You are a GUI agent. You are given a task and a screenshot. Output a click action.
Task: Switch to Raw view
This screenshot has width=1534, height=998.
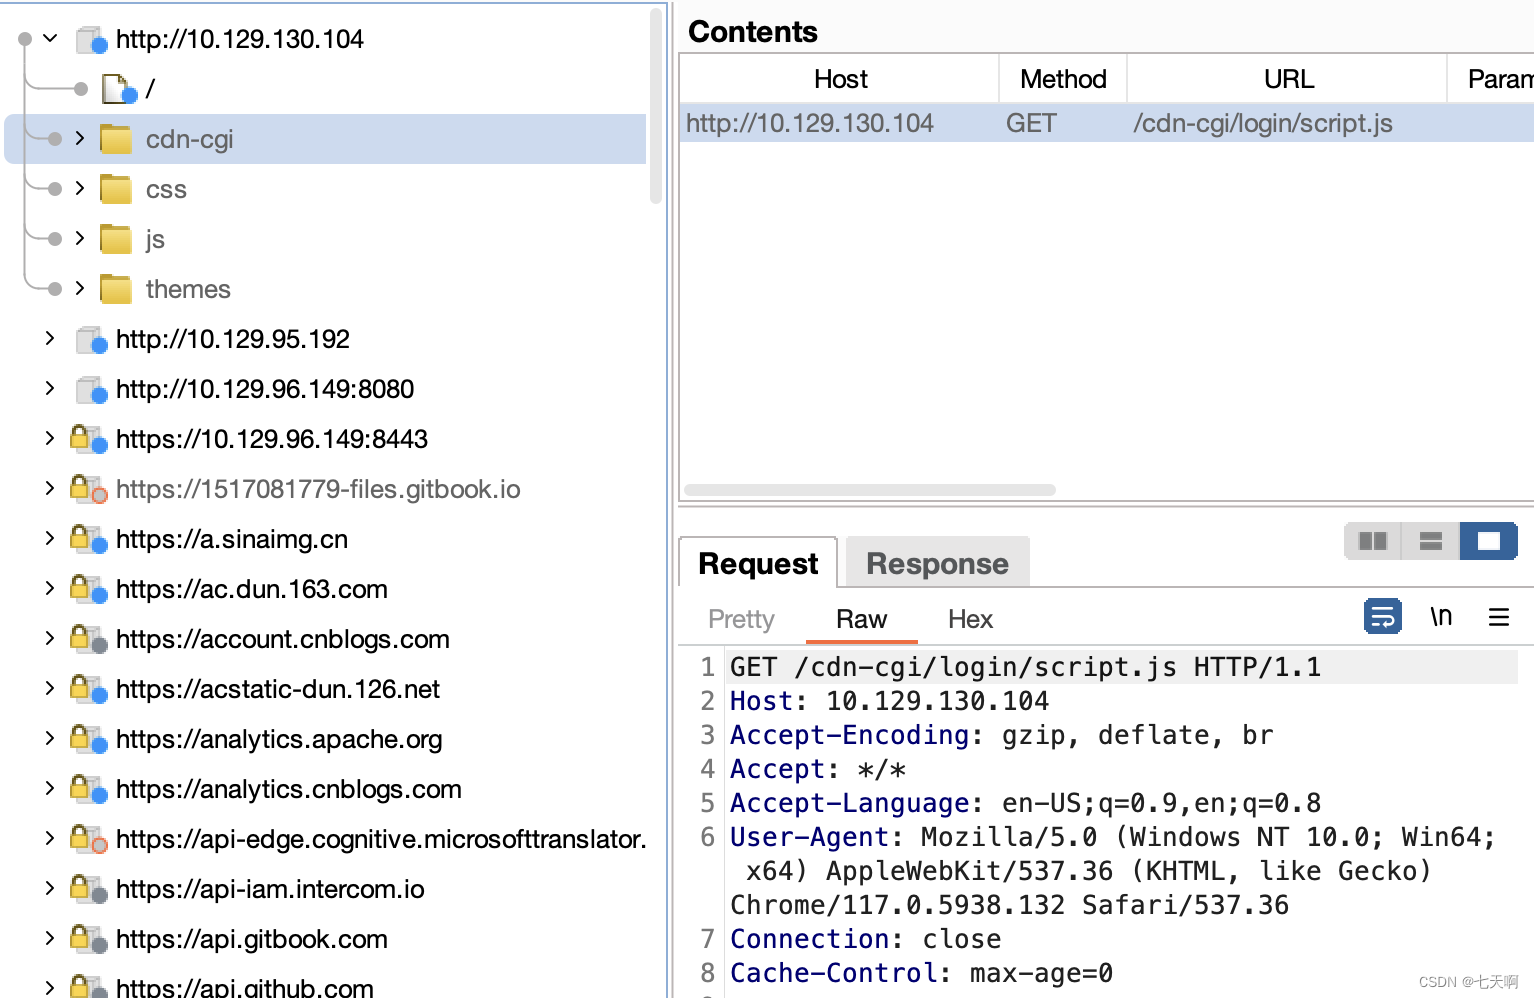(x=861, y=619)
